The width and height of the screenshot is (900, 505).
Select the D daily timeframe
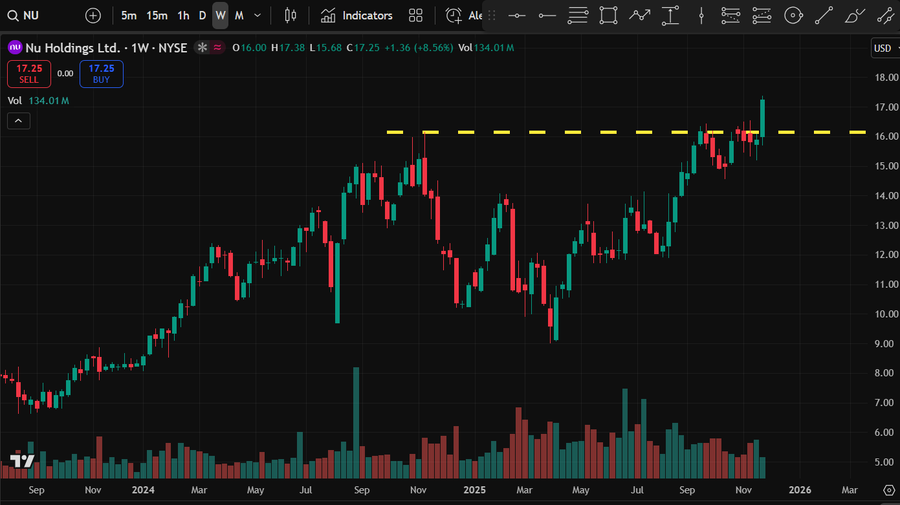coord(202,16)
